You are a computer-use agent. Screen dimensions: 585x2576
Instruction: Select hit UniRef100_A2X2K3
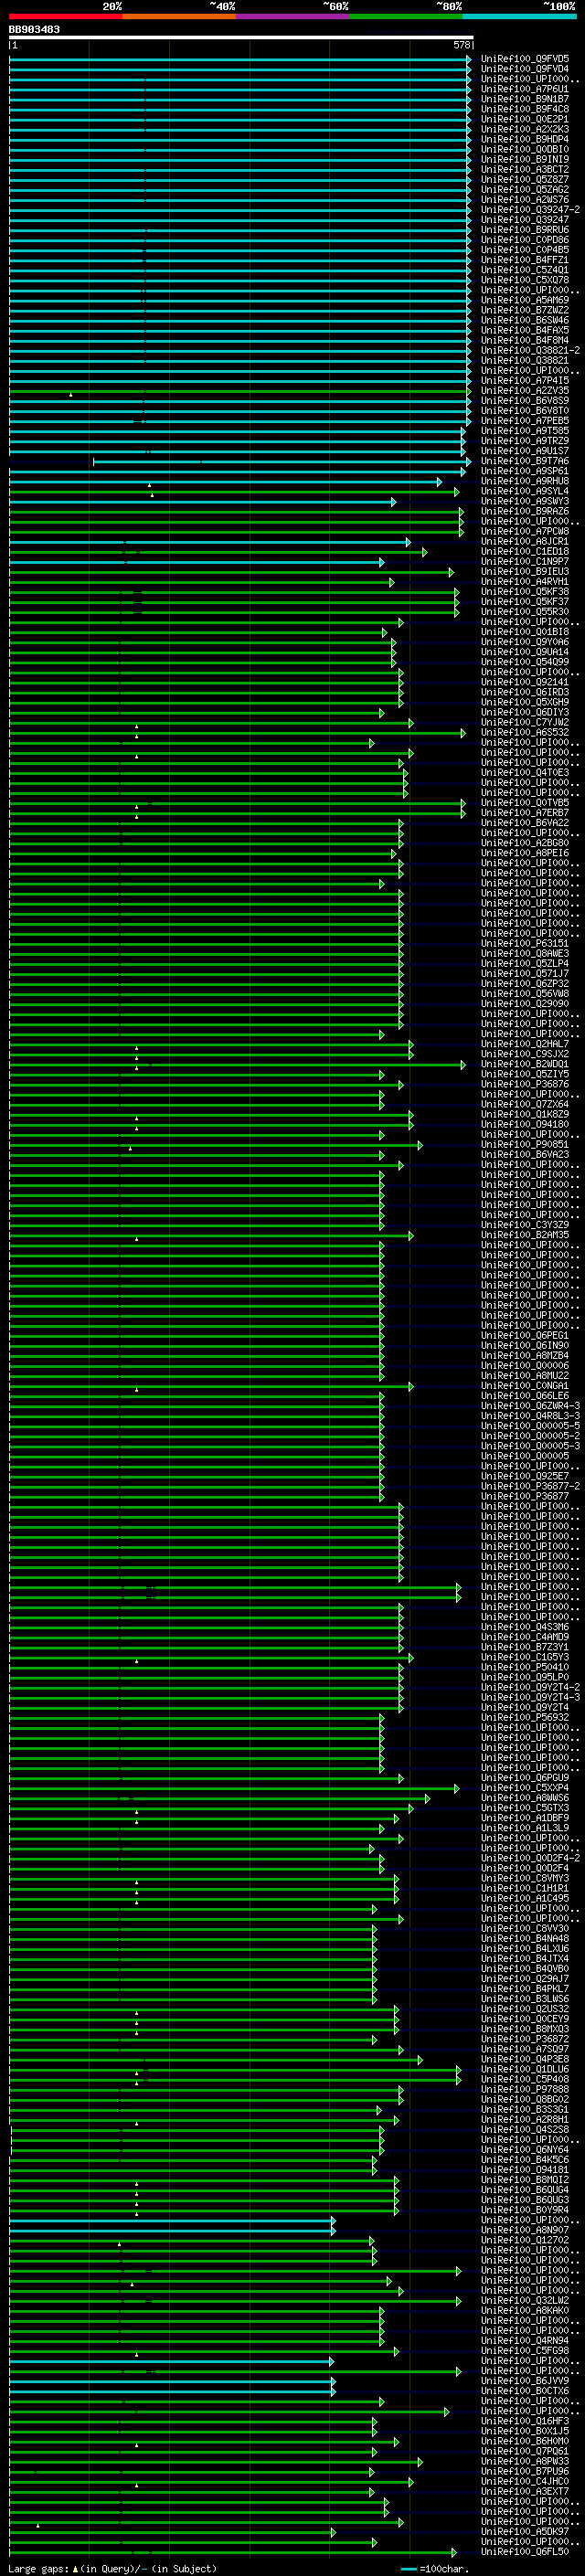[525, 129]
